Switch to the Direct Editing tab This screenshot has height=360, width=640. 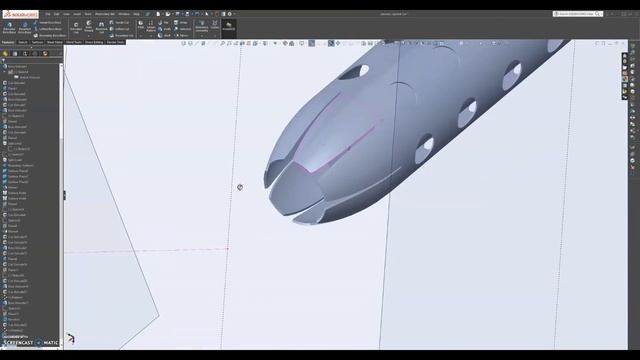94,42
